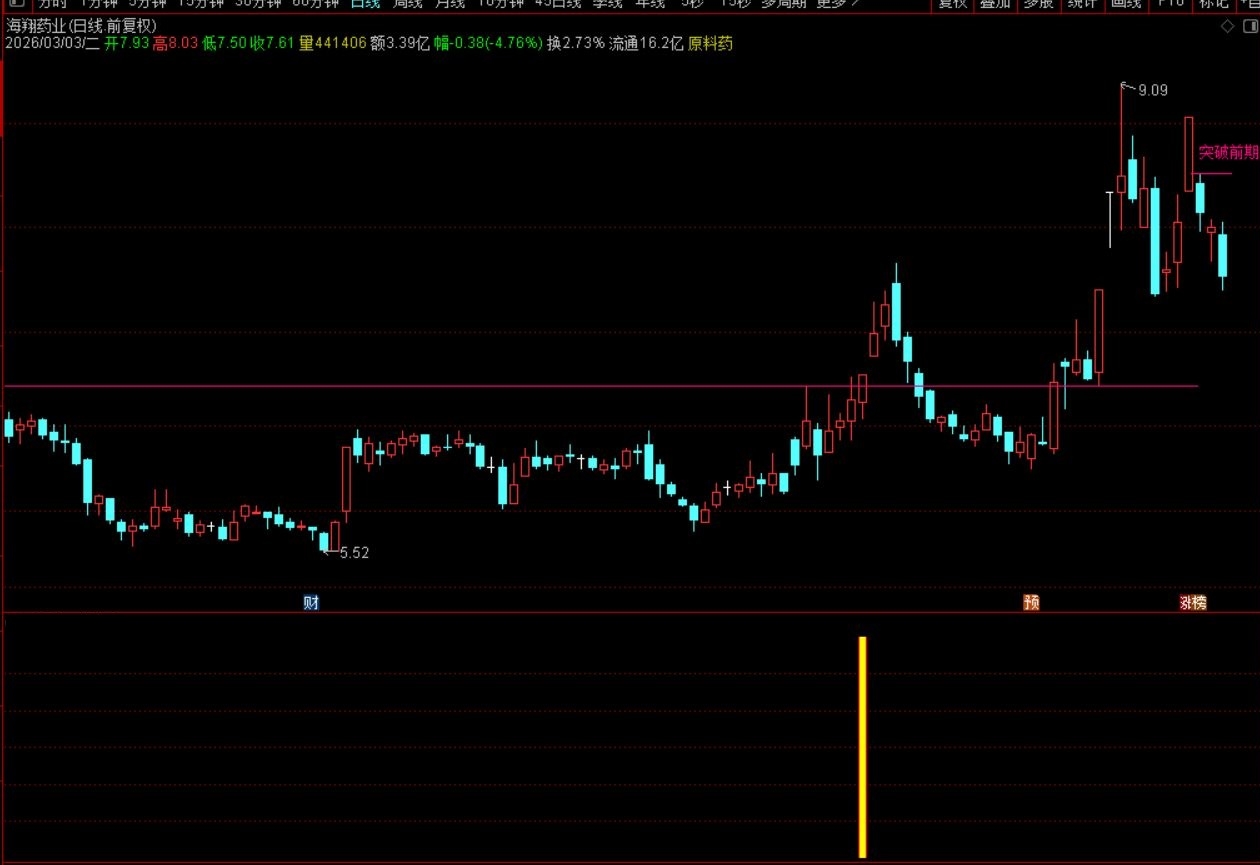Image resolution: width=1260 pixels, height=865 pixels.
Task: Click the small square icon before 分时
Action: [17, 3]
